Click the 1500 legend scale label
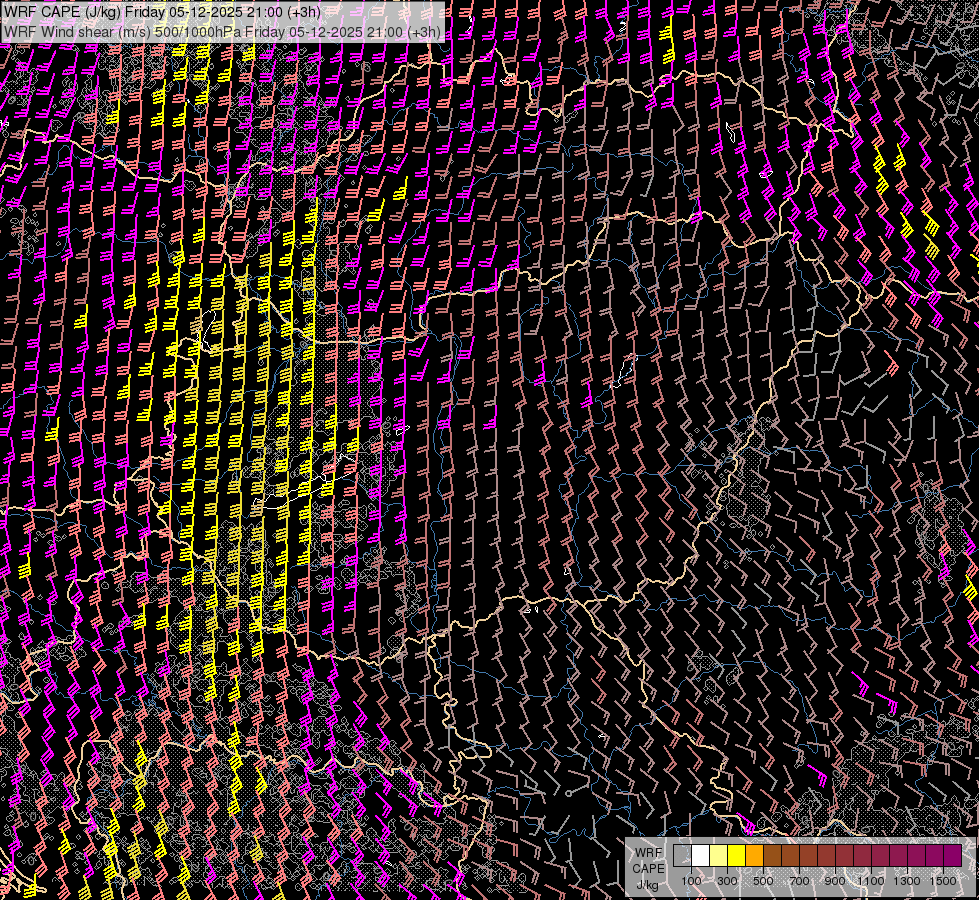Viewport: 979px width, 900px height. 942,880
